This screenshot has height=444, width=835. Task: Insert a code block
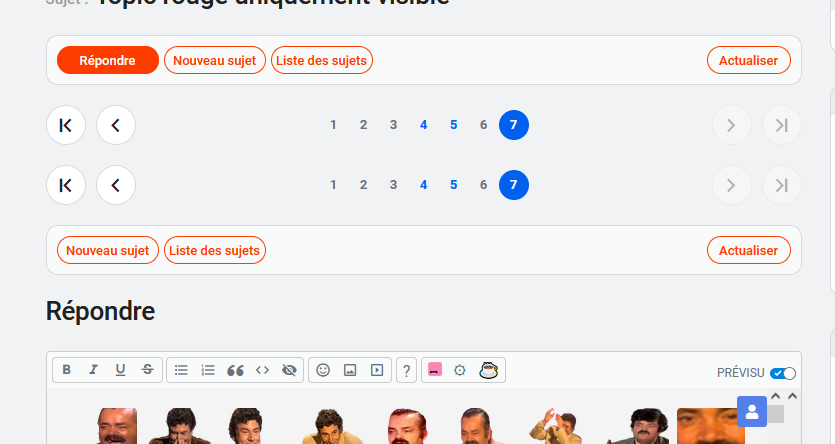[x=263, y=370]
